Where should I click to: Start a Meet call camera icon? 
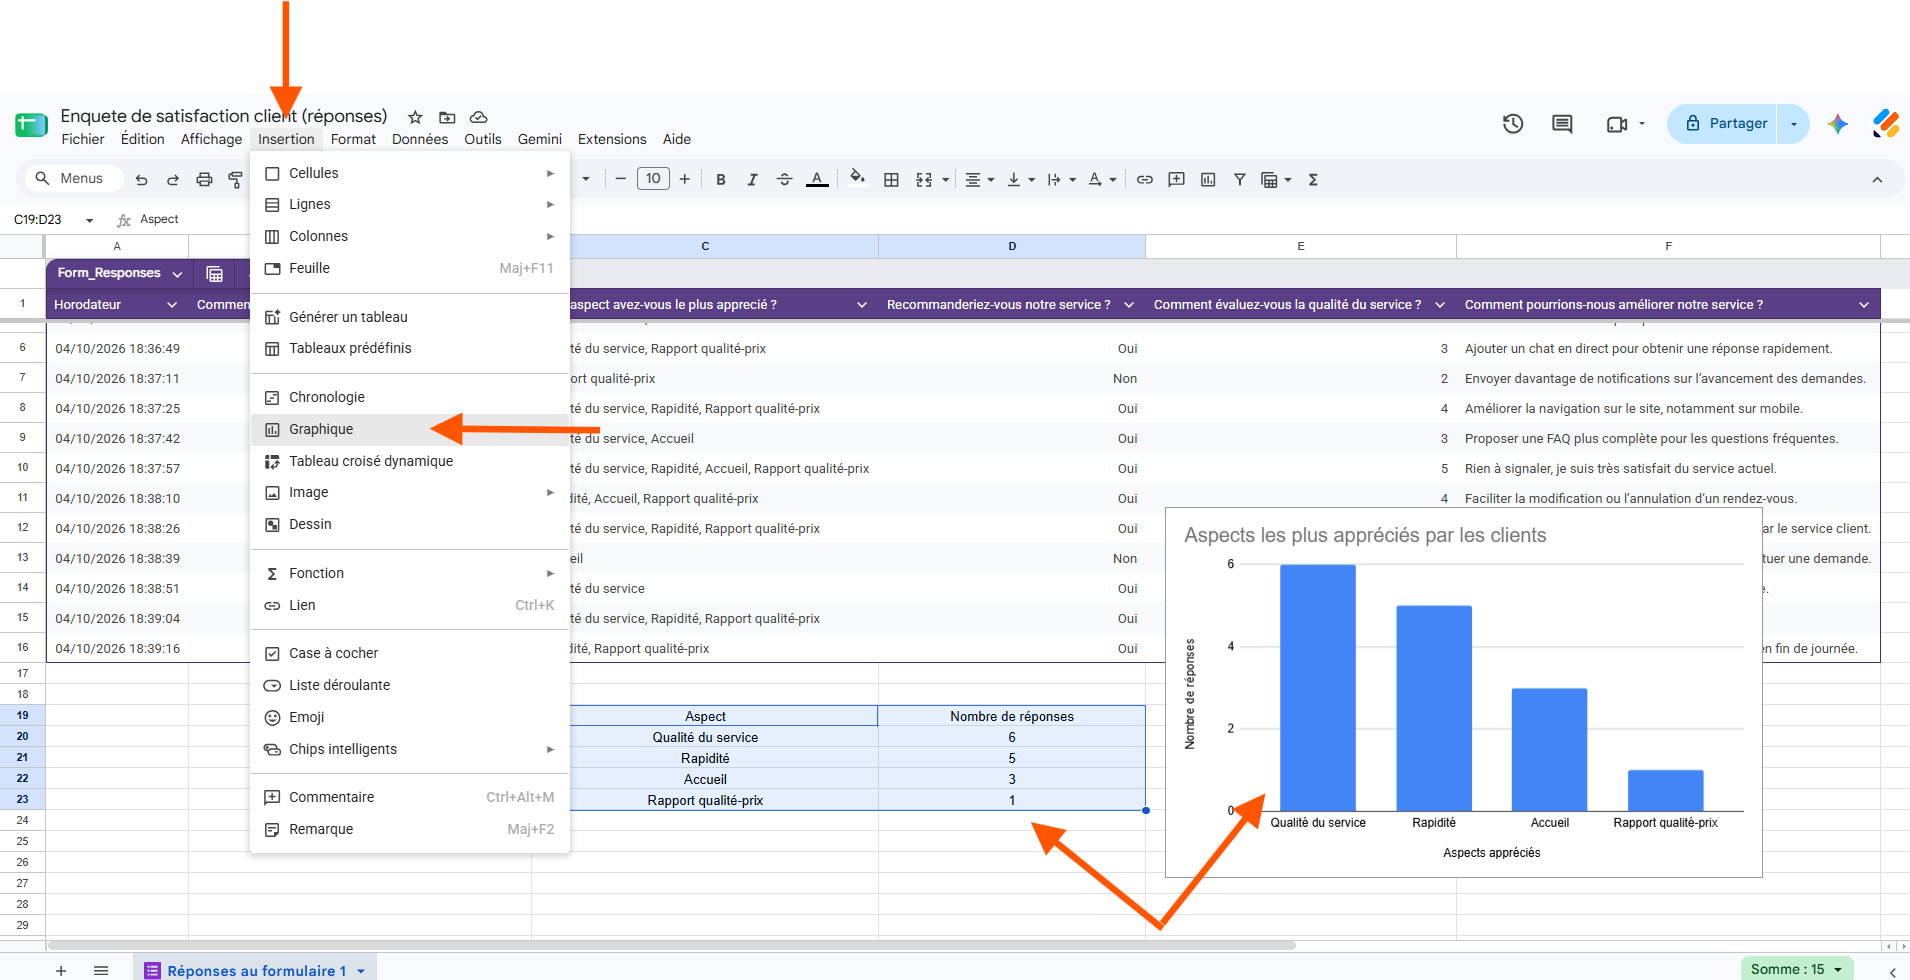pyautogui.click(x=1617, y=124)
